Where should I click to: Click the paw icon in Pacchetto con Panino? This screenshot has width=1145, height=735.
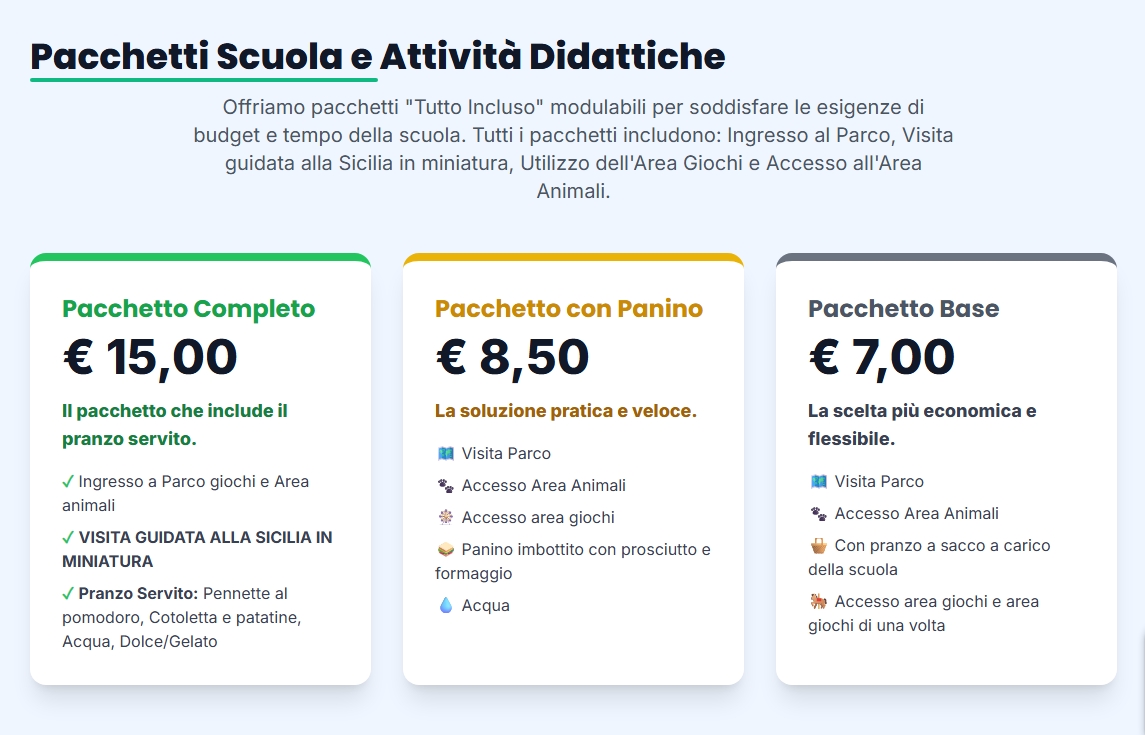pyautogui.click(x=446, y=486)
